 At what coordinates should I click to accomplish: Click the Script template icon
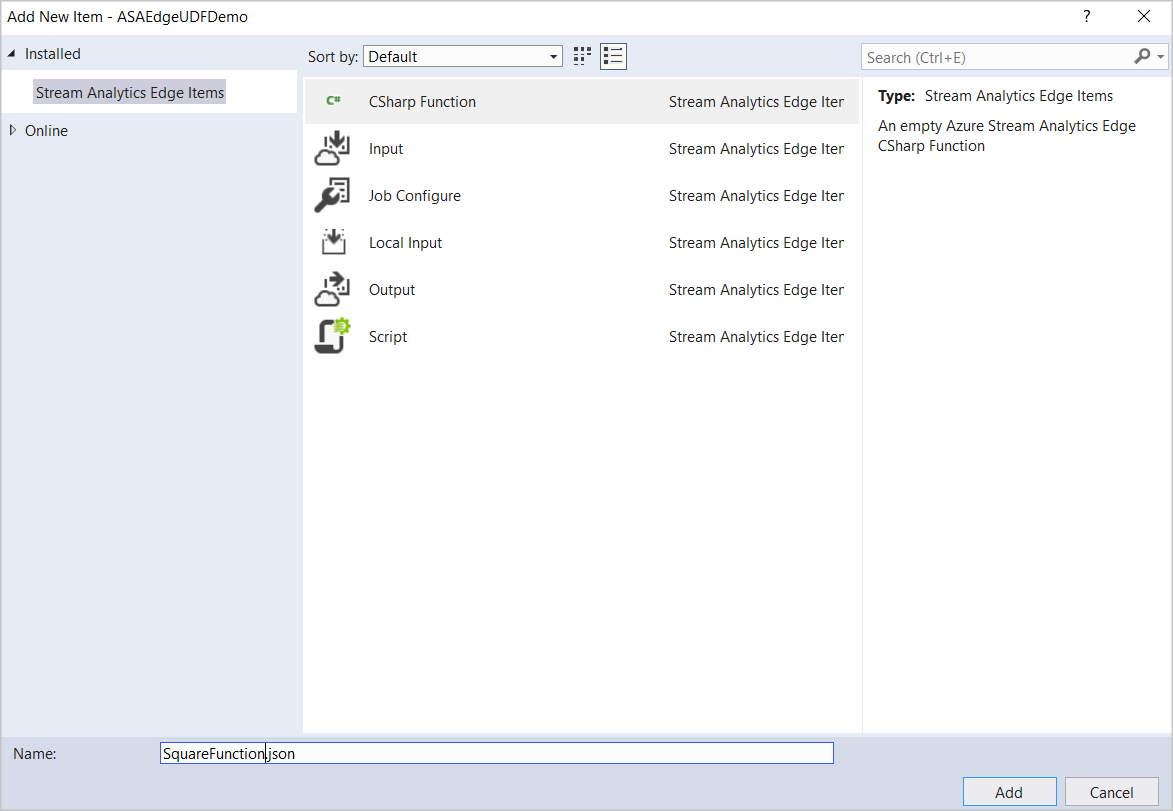coord(331,336)
